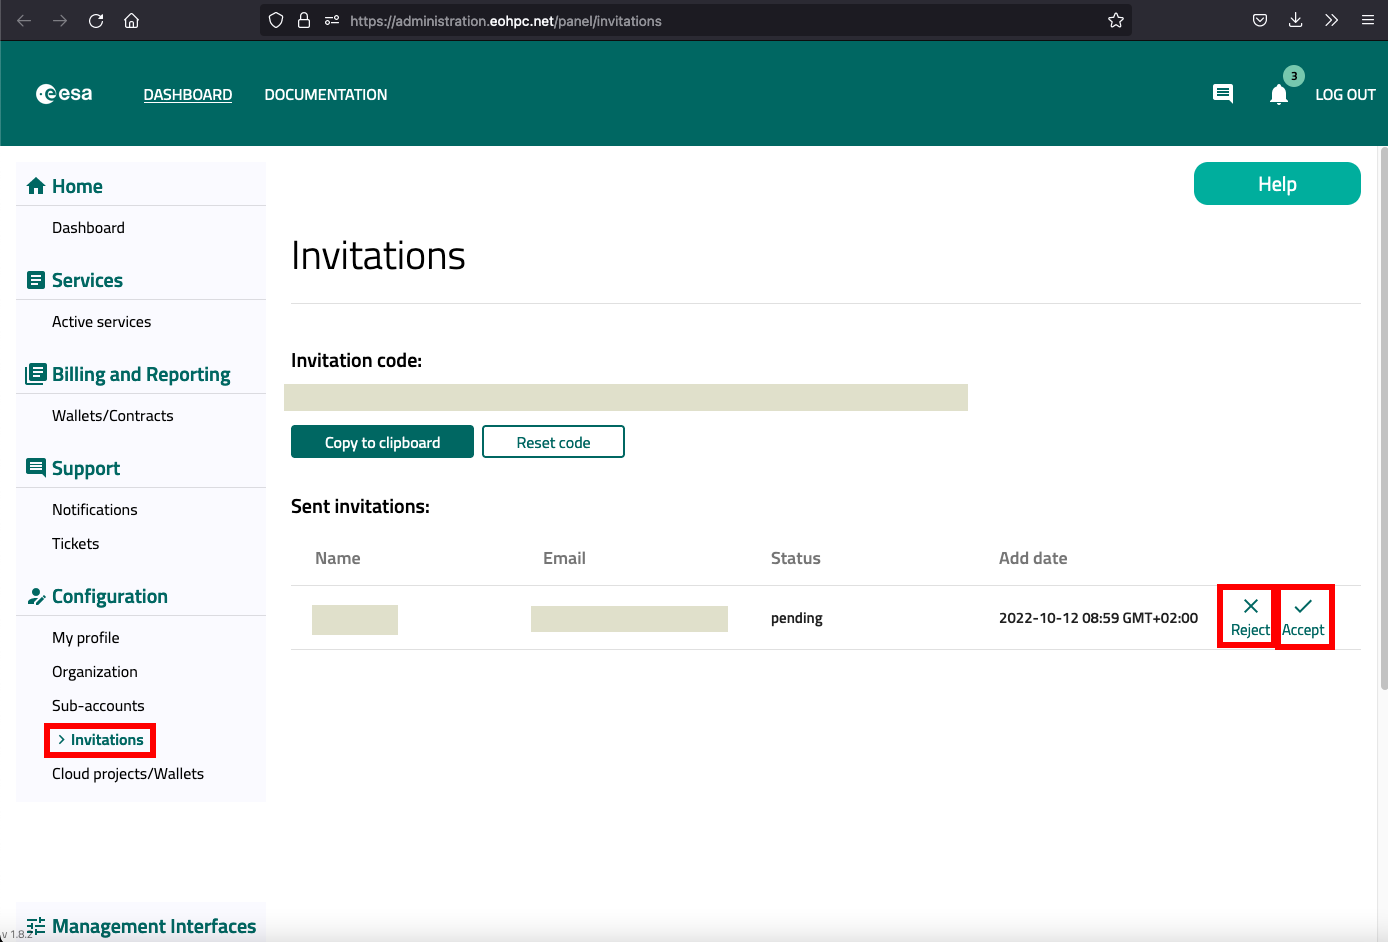Click the Services section heading
This screenshot has width=1388, height=942.
[x=87, y=280]
